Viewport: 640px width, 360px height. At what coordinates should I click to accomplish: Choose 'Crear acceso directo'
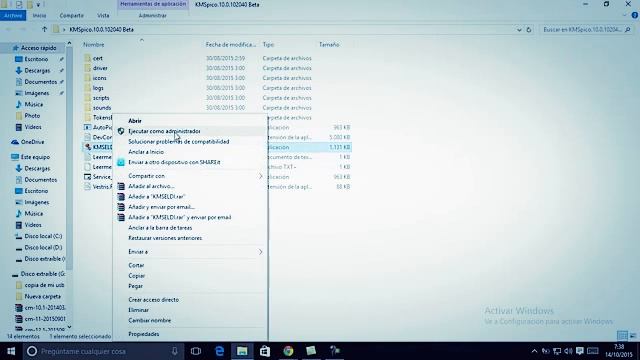point(153,300)
